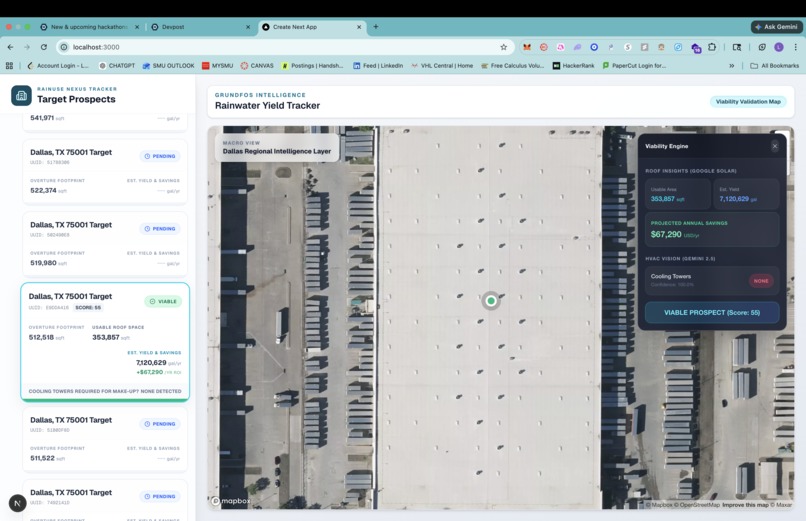Click the 353,857 usable roof space value
Viewport: 806px width, 521px height.
tap(111, 338)
